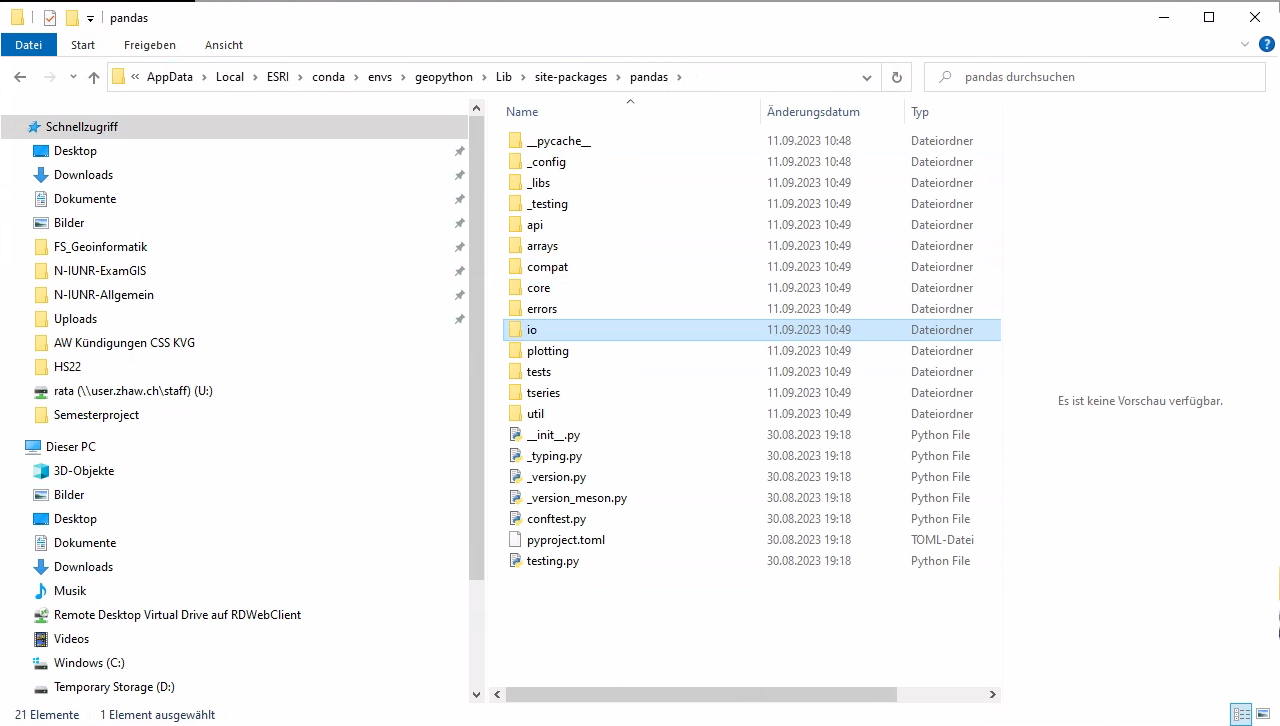Select the pyproject.toml file icon
The width and height of the screenshot is (1280, 726).
click(x=515, y=540)
